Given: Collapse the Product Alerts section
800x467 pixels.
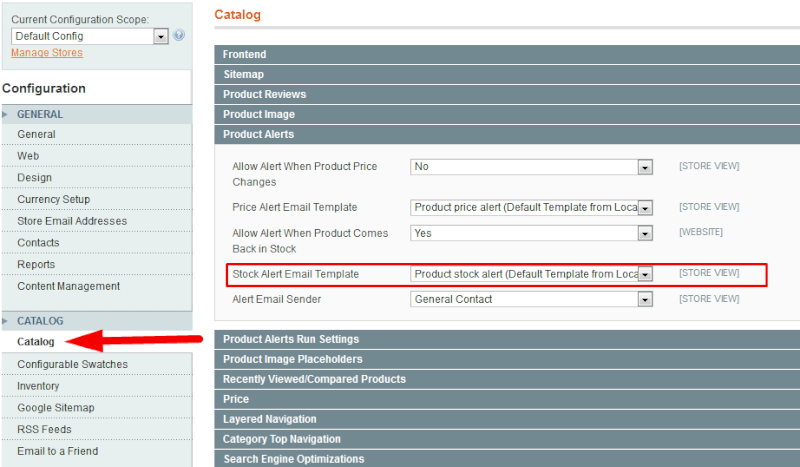Looking at the screenshot, I should point(507,134).
